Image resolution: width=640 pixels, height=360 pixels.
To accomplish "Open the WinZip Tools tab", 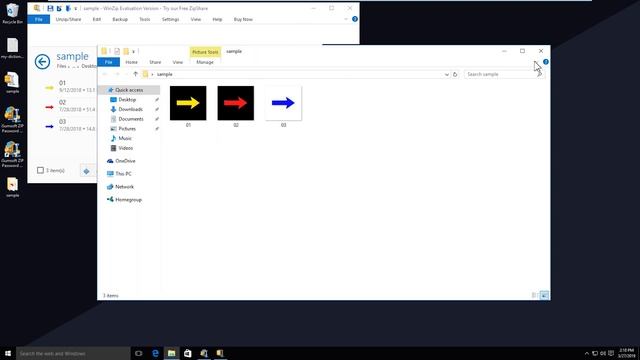I will tap(144, 19).
